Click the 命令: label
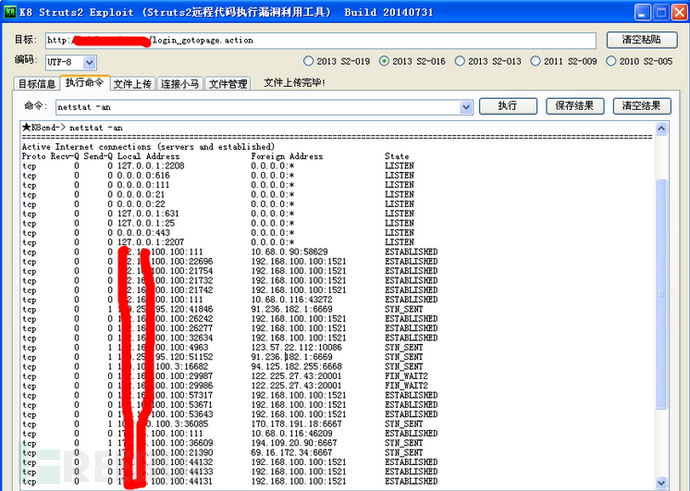 pyautogui.click(x=35, y=106)
